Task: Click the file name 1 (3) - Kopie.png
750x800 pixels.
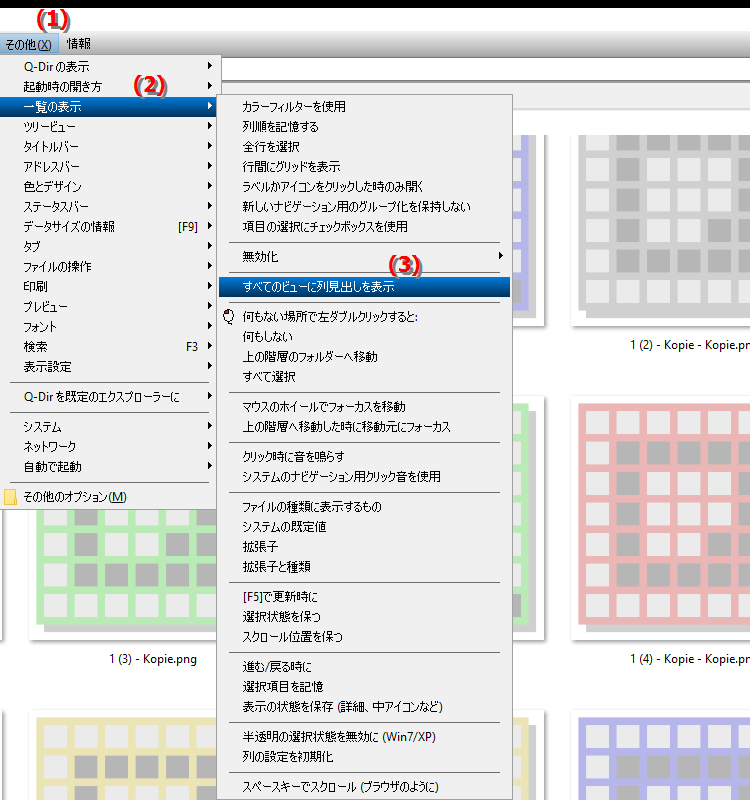Action: (x=153, y=659)
